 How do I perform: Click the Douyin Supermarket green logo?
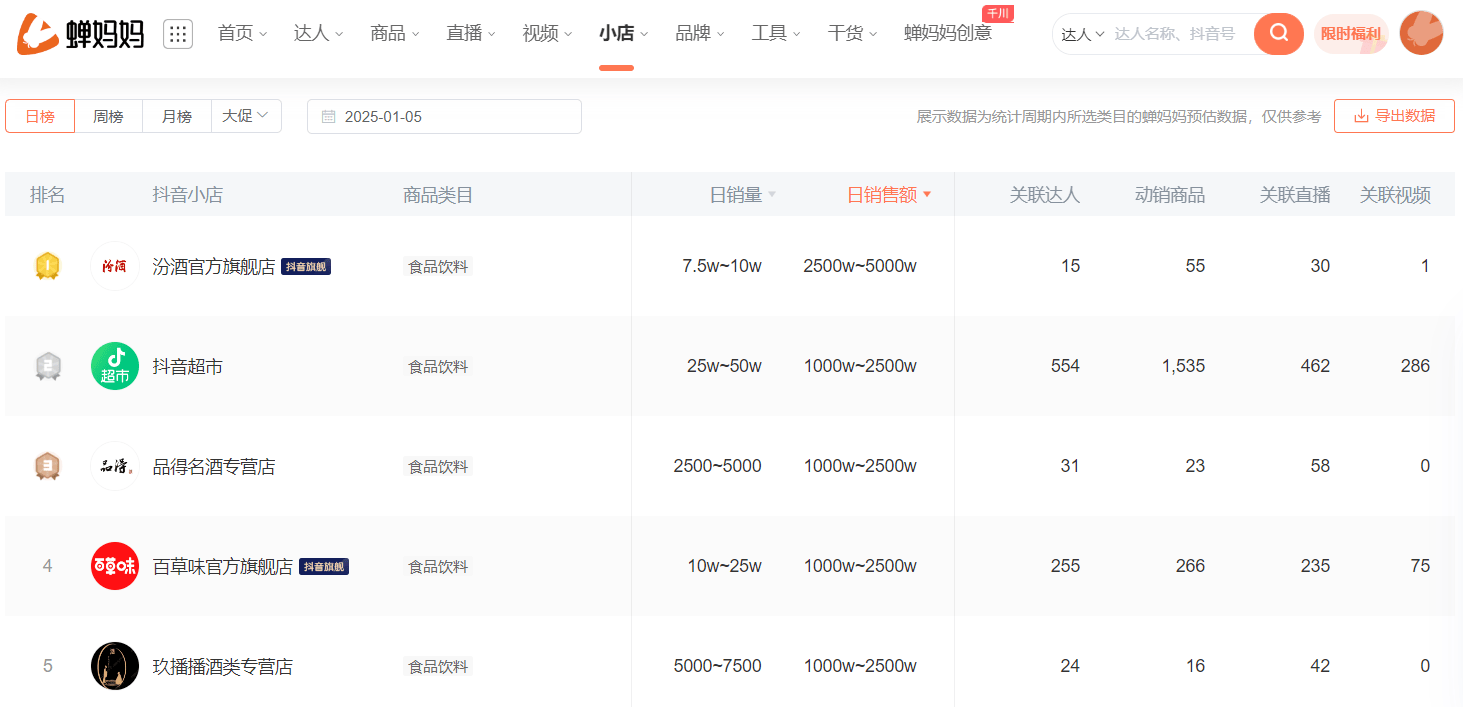tap(115, 366)
